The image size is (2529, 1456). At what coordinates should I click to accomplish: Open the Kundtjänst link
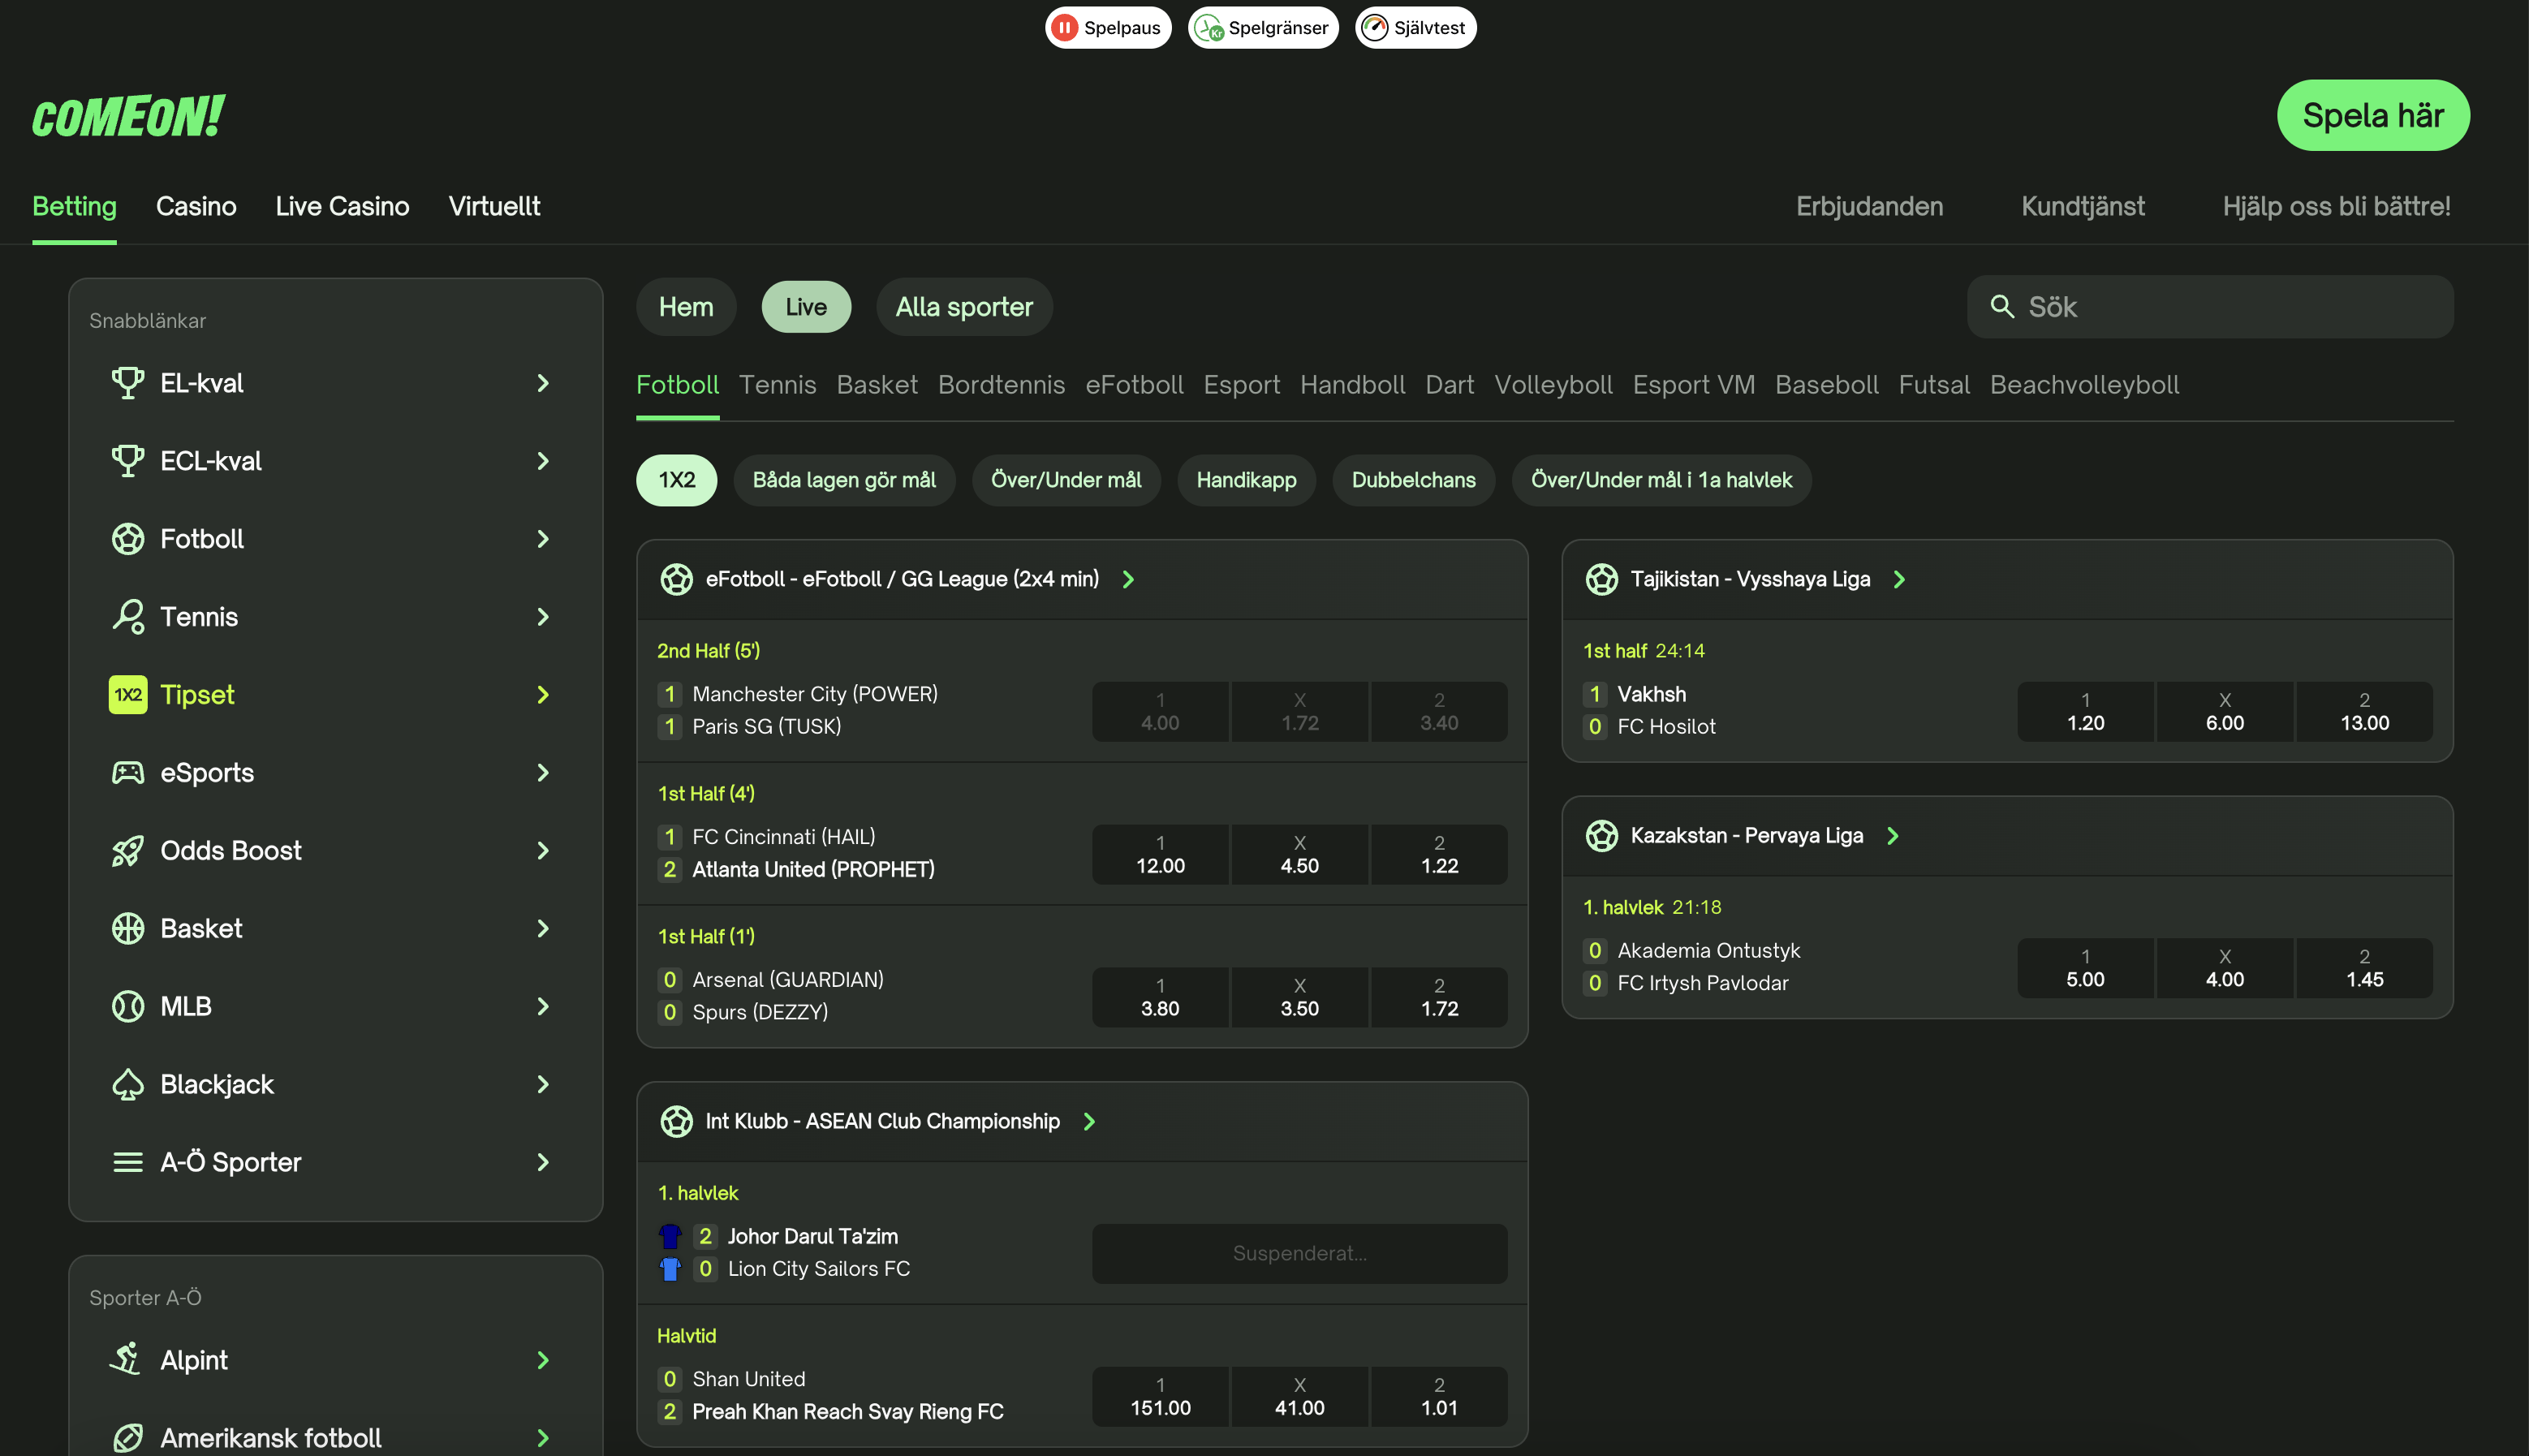pos(2082,206)
